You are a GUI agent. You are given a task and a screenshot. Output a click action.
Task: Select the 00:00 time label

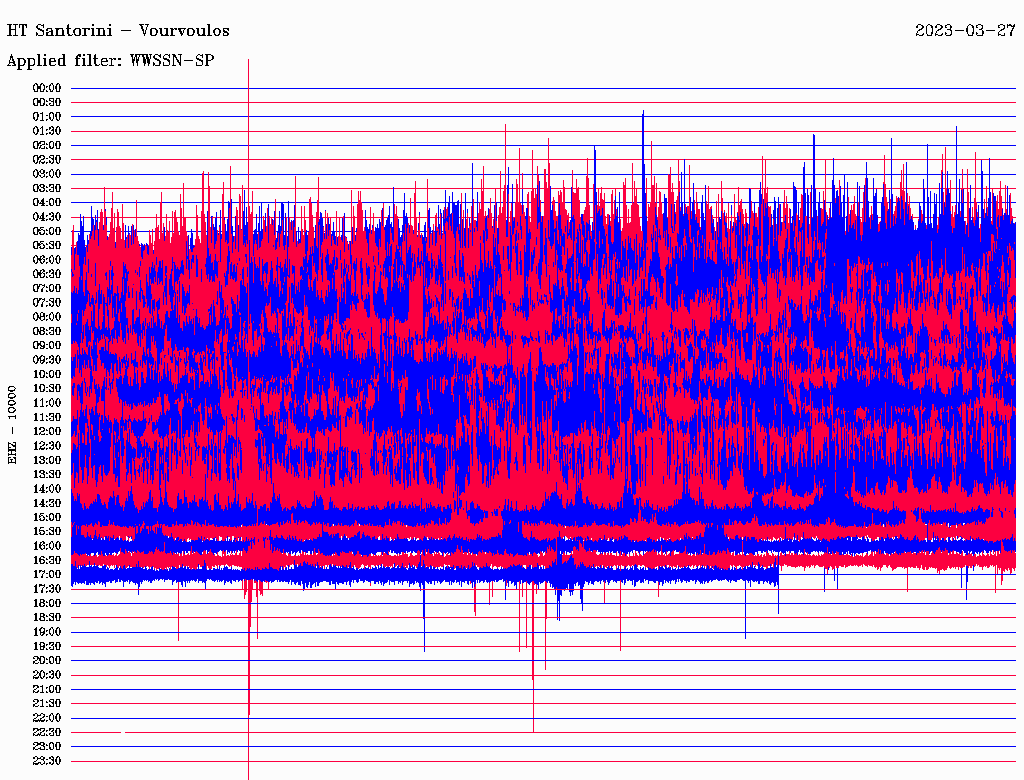click(x=47, y=88)
